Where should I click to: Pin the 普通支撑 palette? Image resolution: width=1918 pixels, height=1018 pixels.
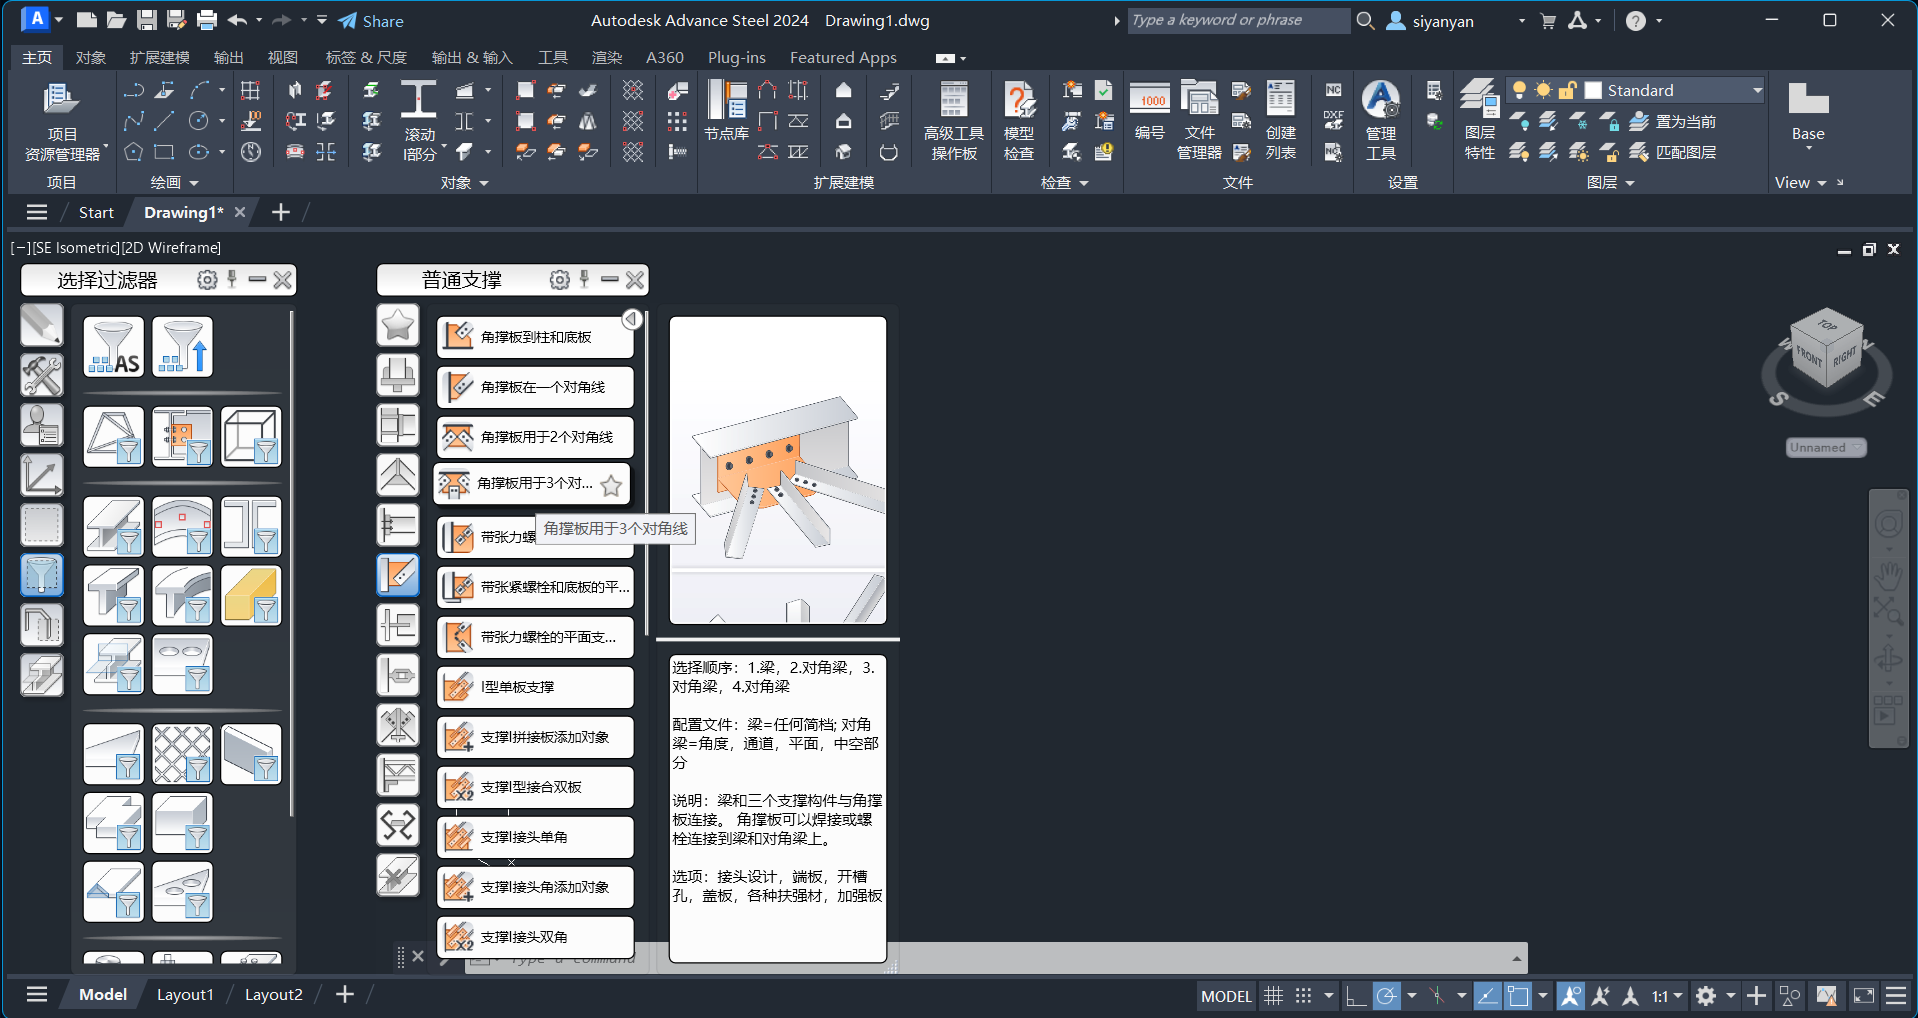coord(585,279)
